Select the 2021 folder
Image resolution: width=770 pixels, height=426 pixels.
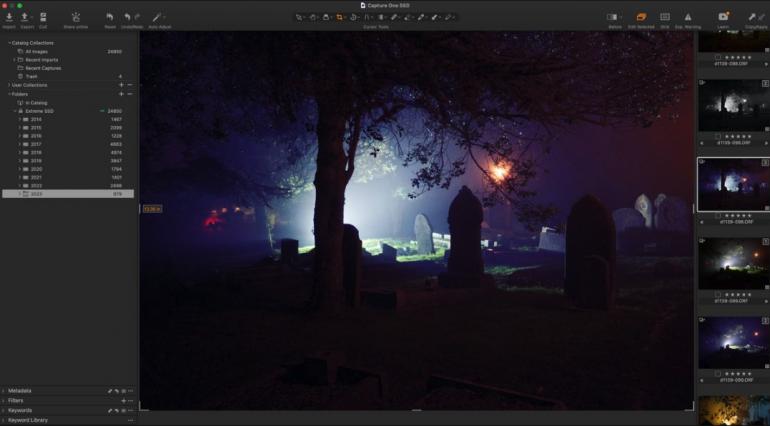[68, 177]
